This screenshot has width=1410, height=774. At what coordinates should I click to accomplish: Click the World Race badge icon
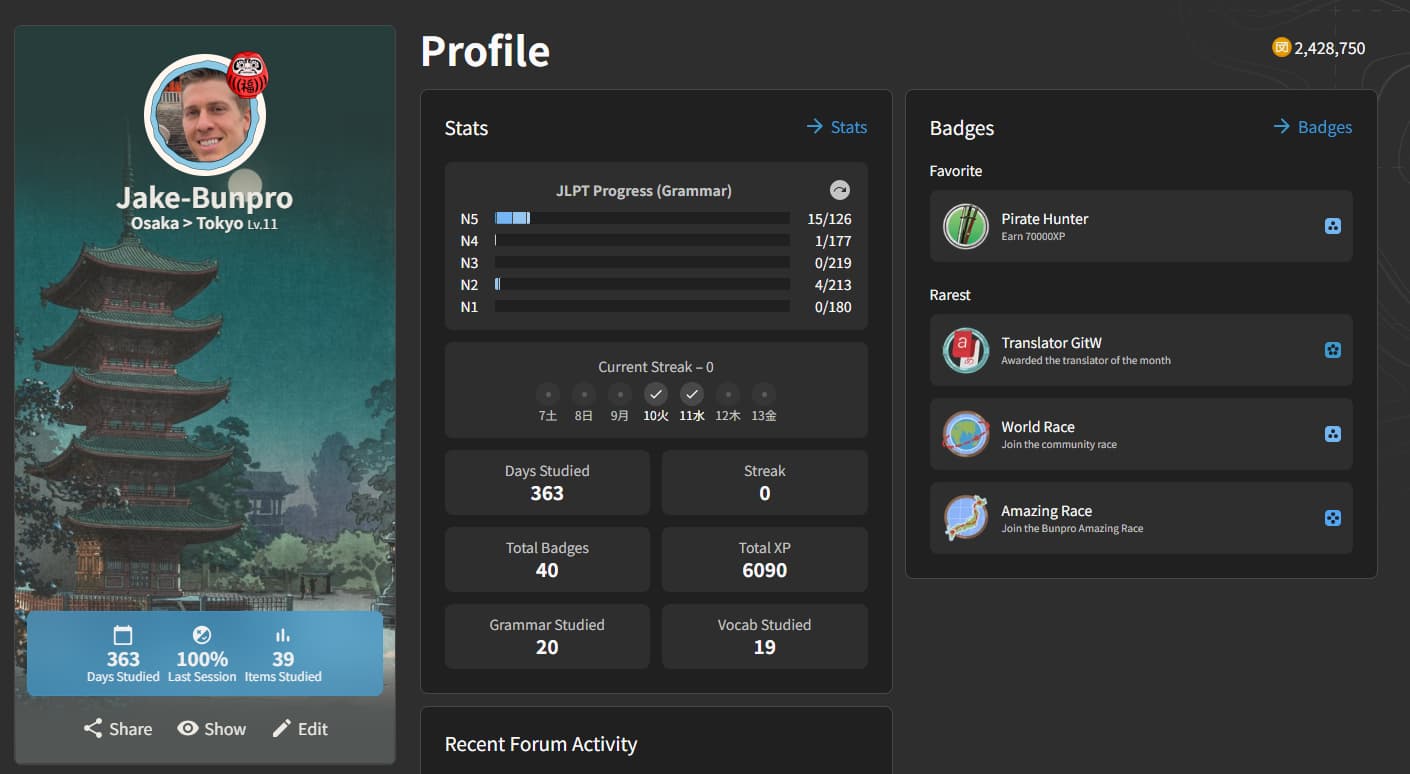966,434
